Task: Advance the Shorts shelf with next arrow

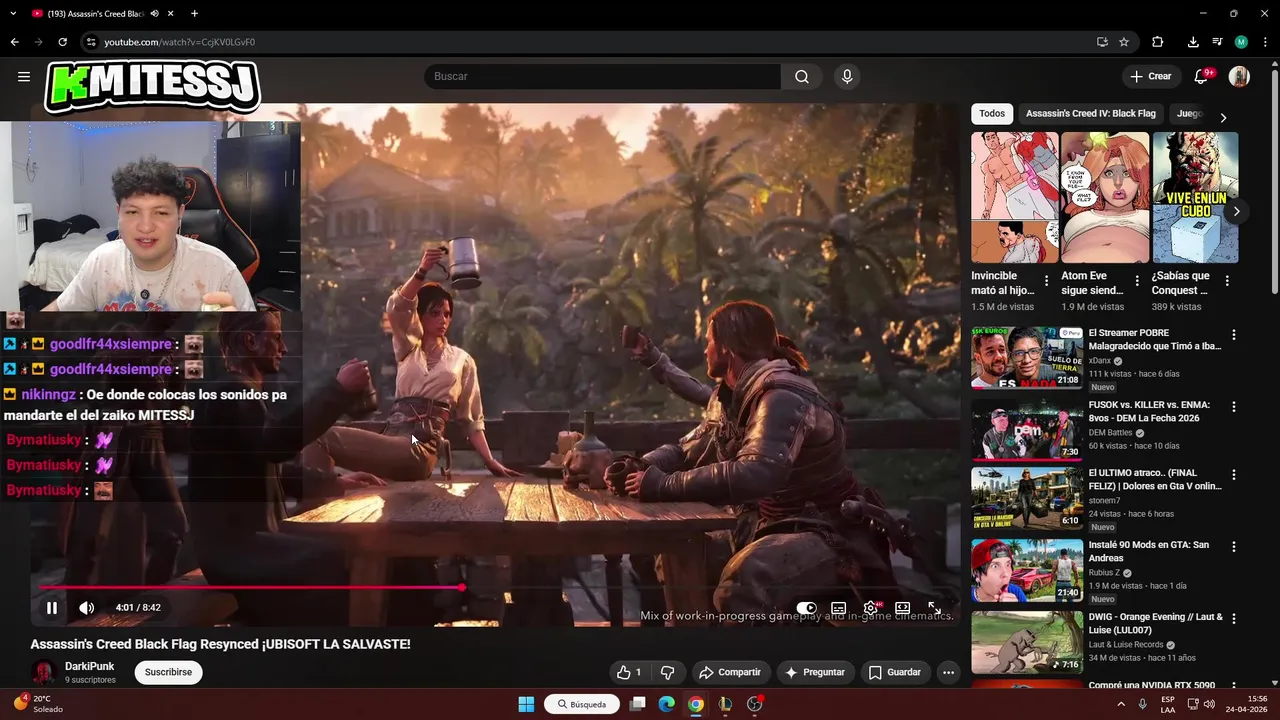Action: pyautogui.click(x=1236, y=211)
